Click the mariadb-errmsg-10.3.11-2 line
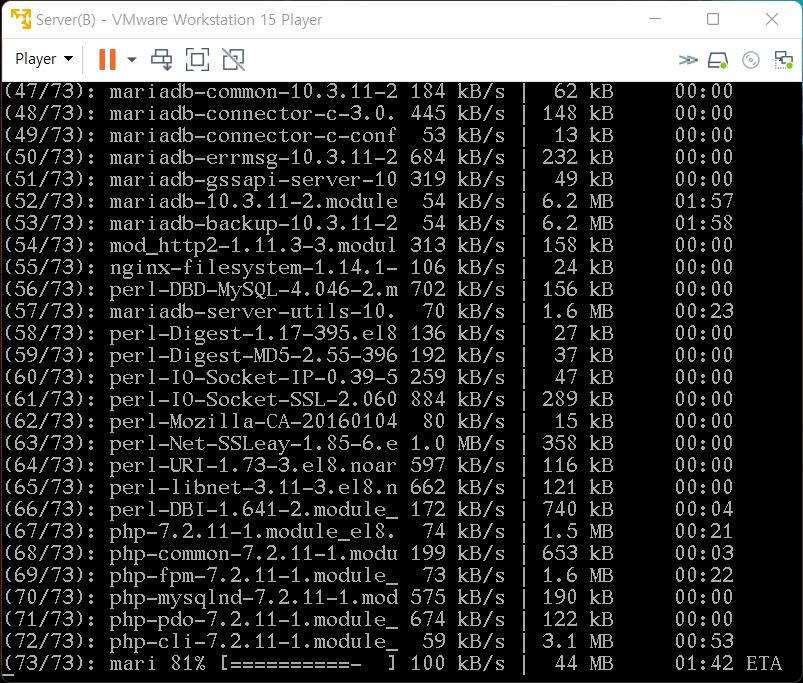The image size is (803, 683). tap(369, 157)
